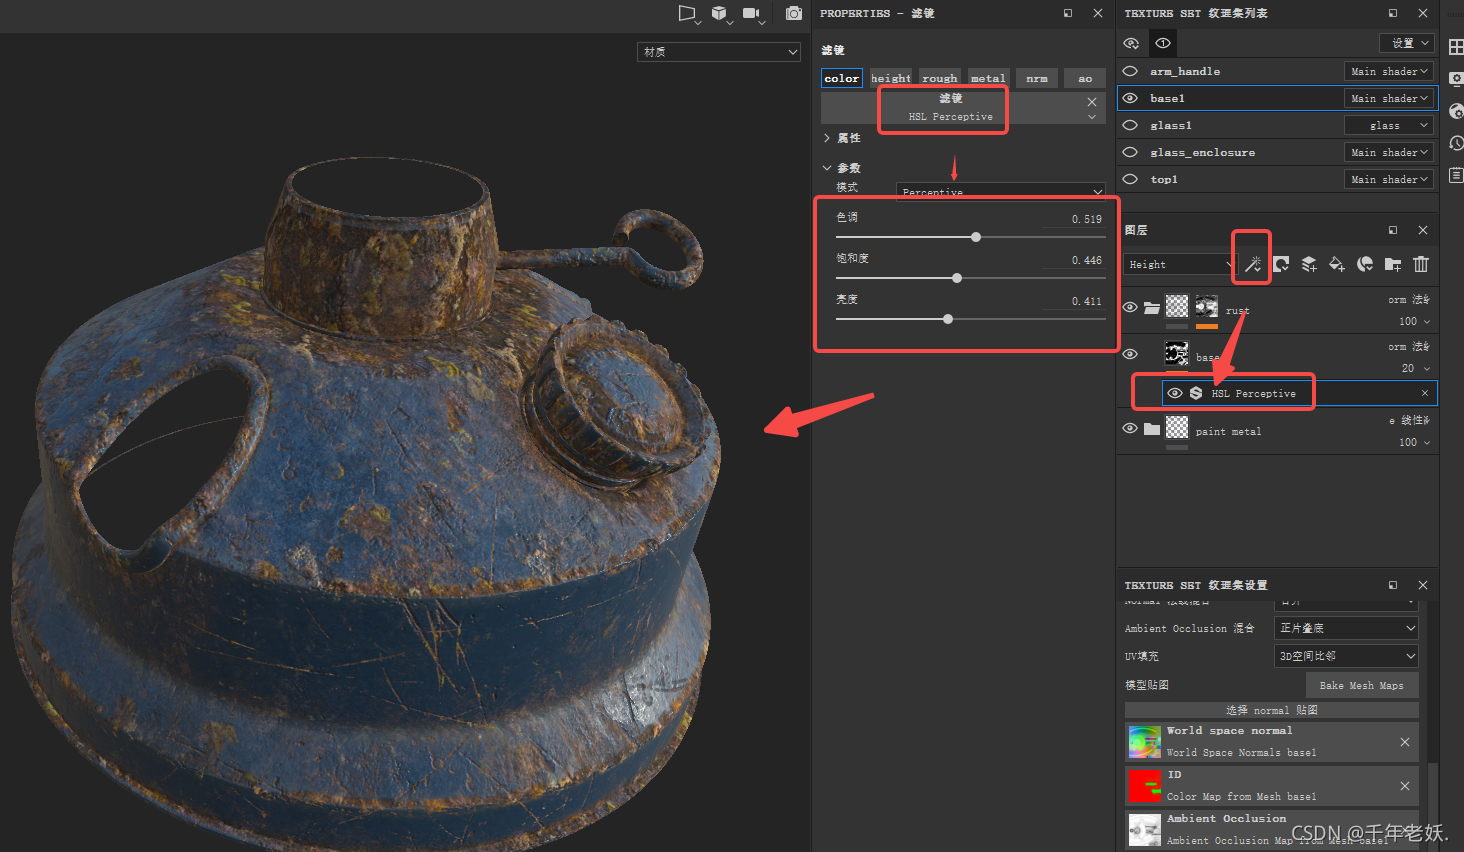Screen dimensions: 1464x852
Task: Hide the HSL Perceptive filter effect
Action: tap(1175, 393)
